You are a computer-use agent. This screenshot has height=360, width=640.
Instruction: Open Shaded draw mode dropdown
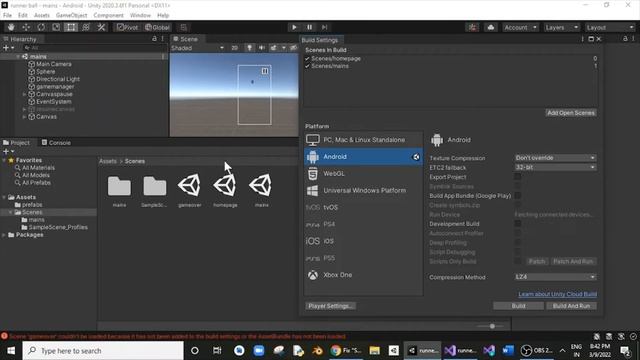tap(198, 48)
